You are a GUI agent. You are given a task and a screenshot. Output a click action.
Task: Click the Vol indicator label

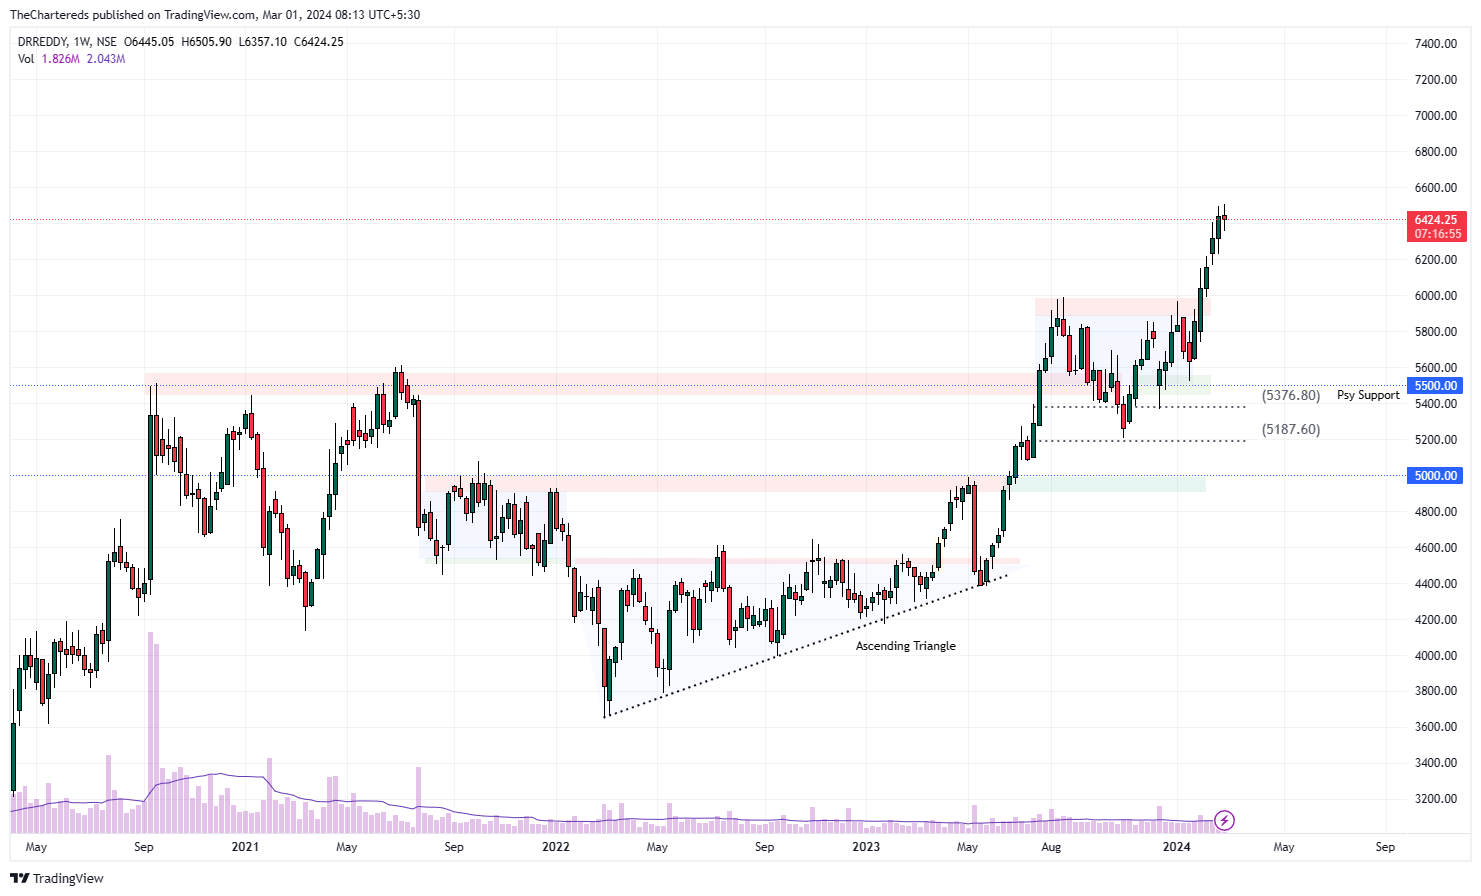coord(26,59)
